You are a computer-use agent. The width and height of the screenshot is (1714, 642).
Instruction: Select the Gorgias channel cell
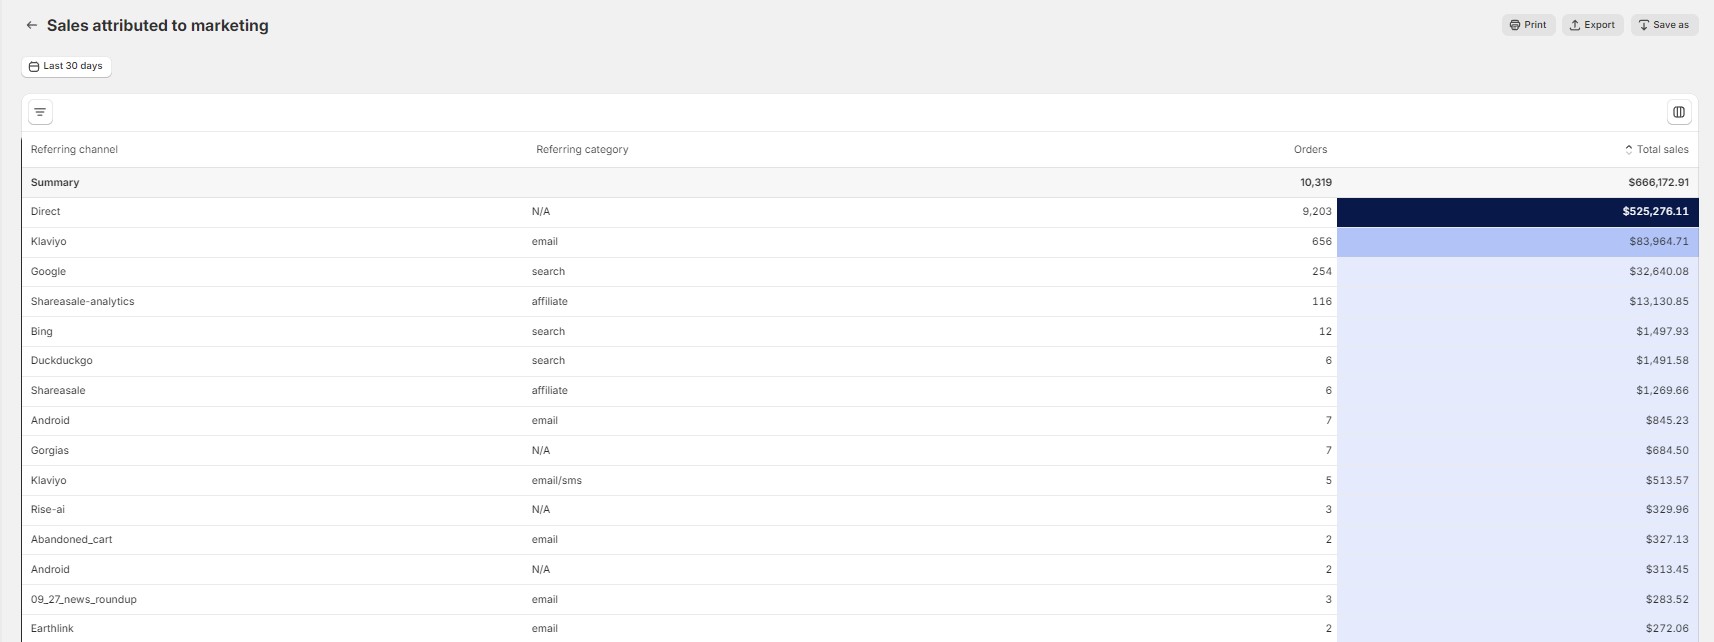49,450
